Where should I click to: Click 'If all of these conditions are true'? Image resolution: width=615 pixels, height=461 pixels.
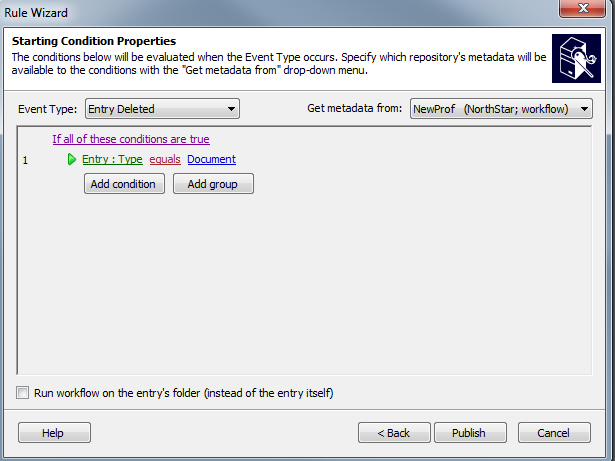[x=131, y=139]
